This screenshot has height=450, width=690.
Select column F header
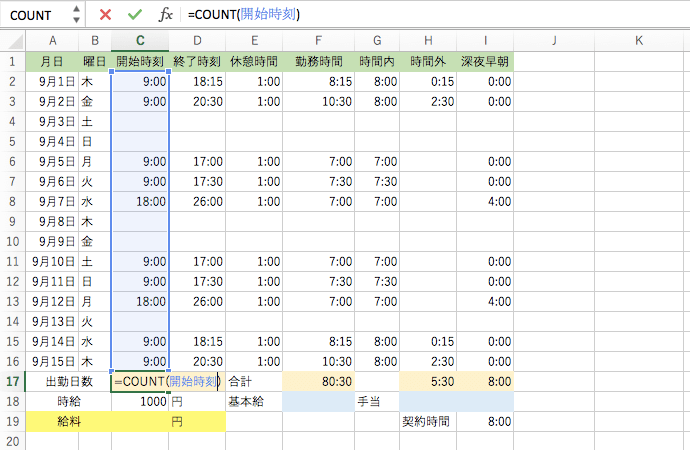pos(319,41)
